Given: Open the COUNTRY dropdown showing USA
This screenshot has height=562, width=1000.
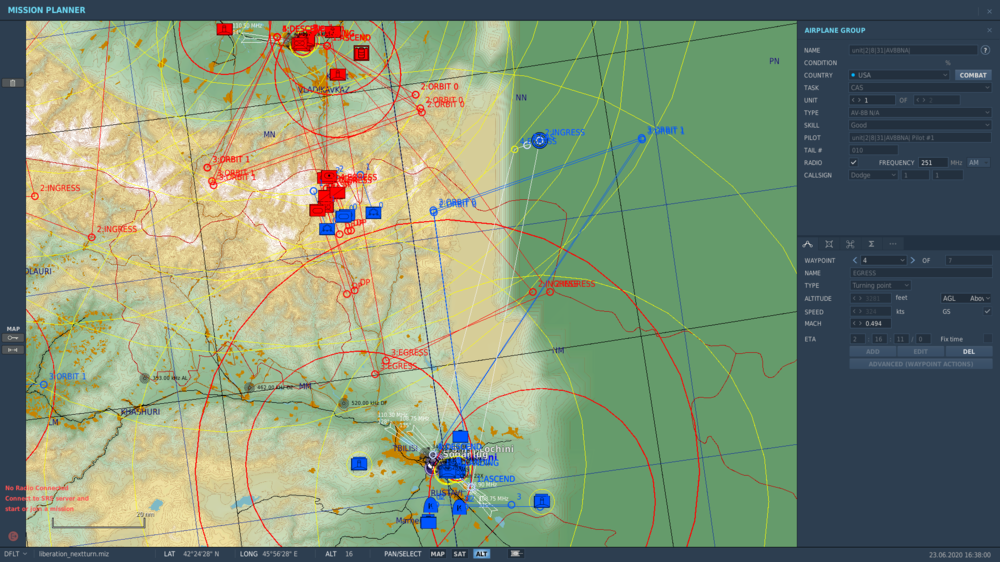Looking at the screenshot, I should [x=899, y=75].
